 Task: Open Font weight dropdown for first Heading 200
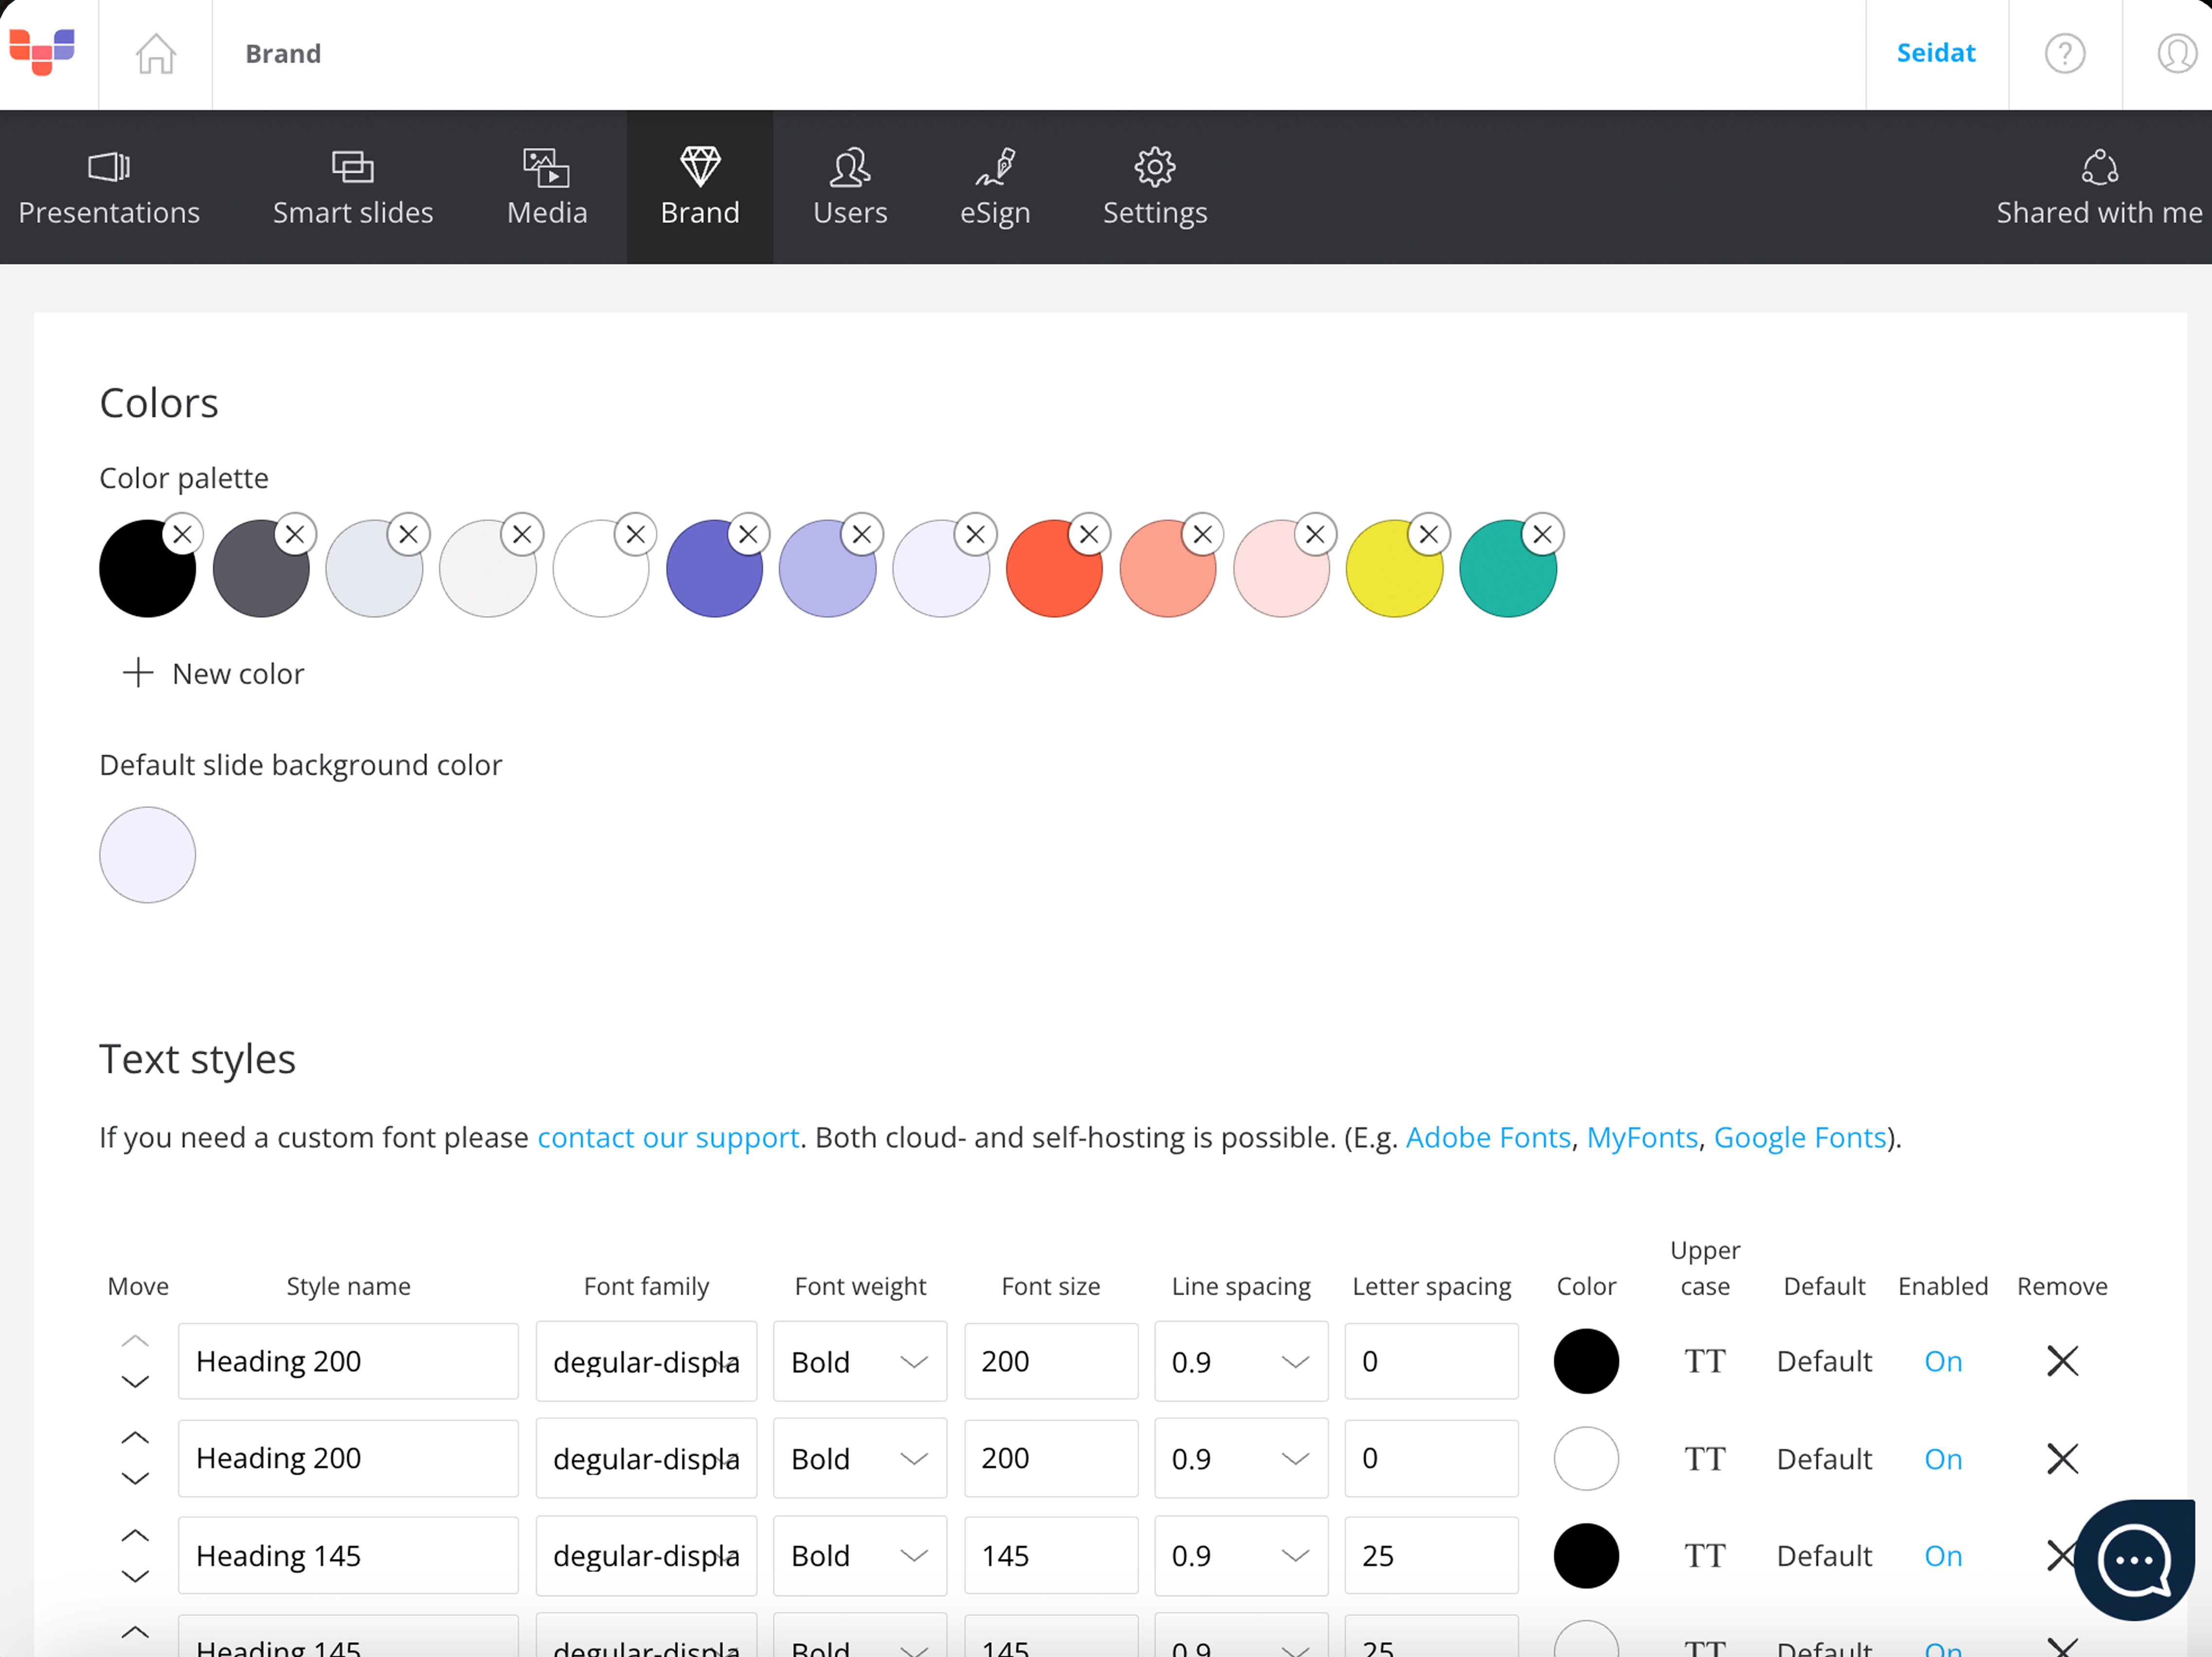(x=860, y=1361)
